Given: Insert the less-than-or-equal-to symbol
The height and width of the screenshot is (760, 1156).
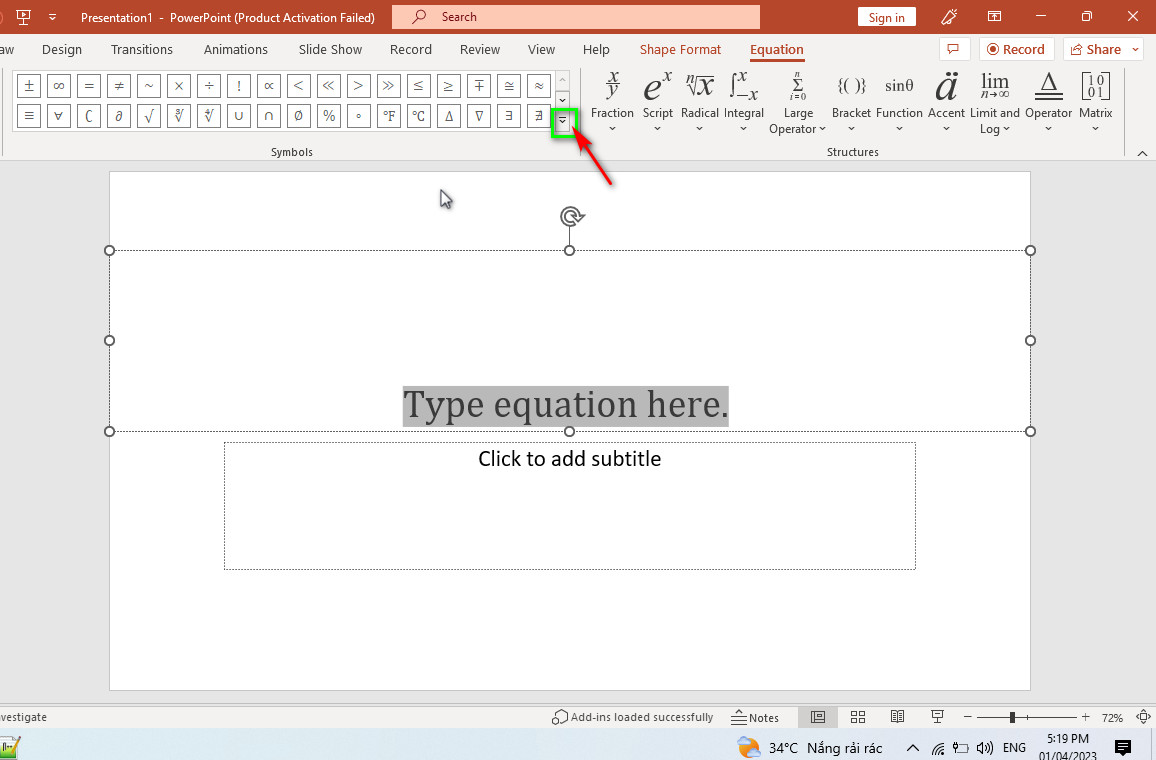Looking at the screenshot, I should pos(419,86).
